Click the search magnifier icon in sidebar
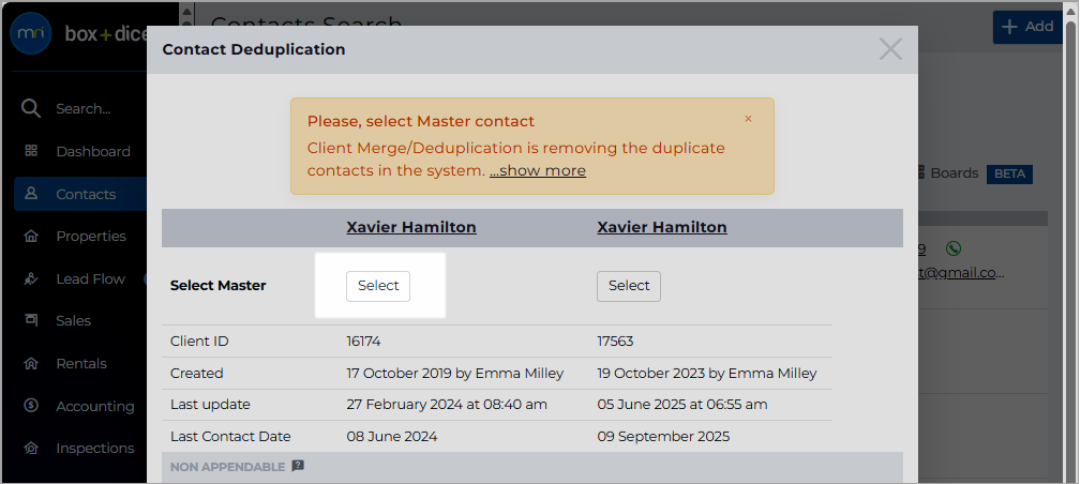The image size is (1080, 484). (x=31, y=109)
